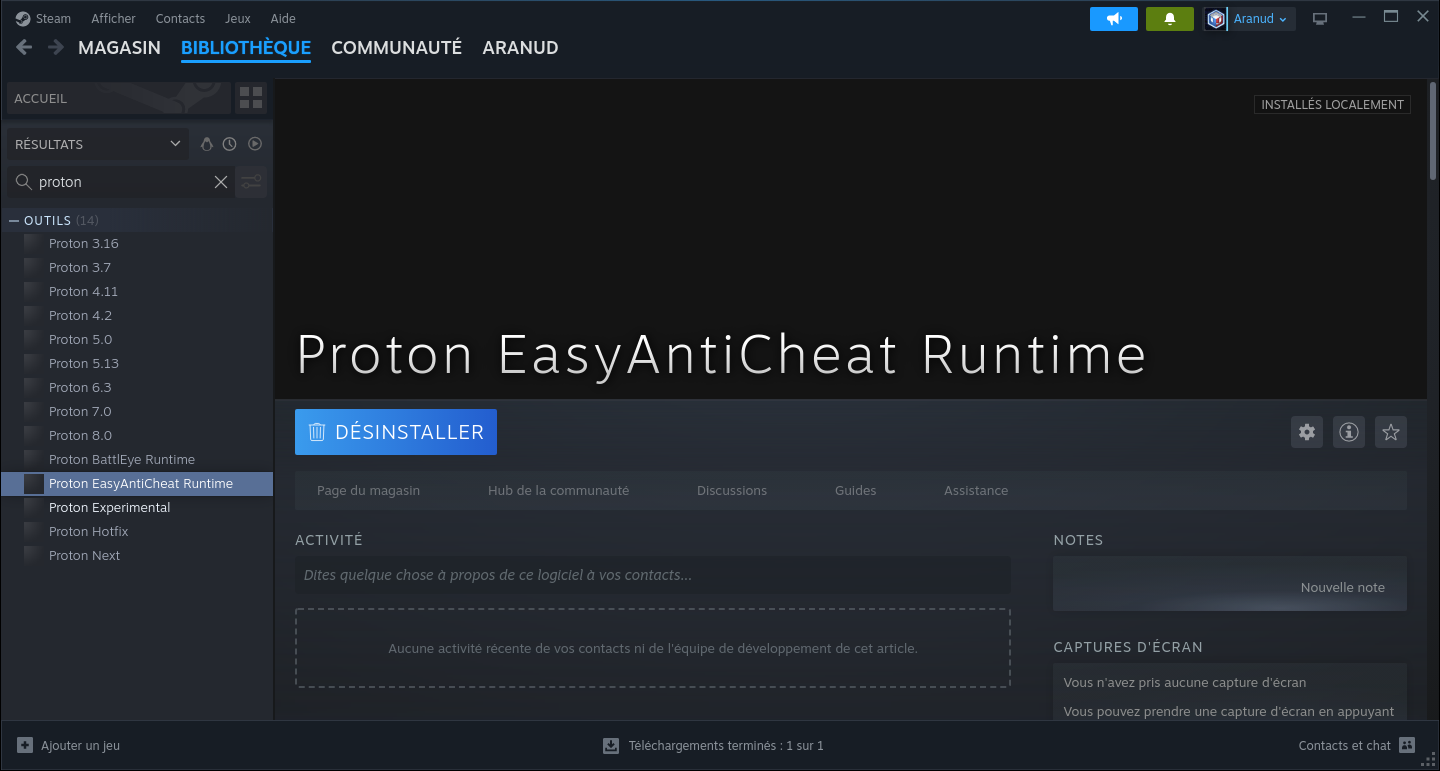
Task: Open the friends icon beside Contacts et chat
Action: point(1407,745)
